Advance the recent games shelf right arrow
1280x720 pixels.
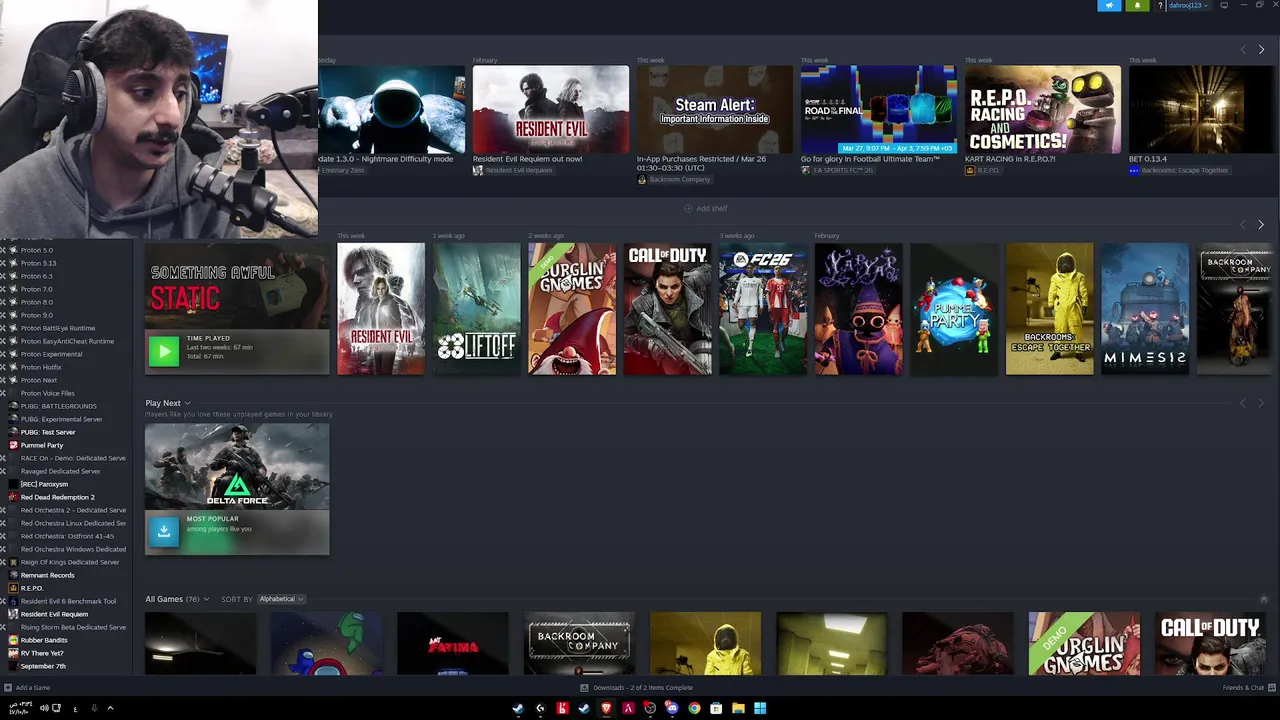tap(1261, 225)
